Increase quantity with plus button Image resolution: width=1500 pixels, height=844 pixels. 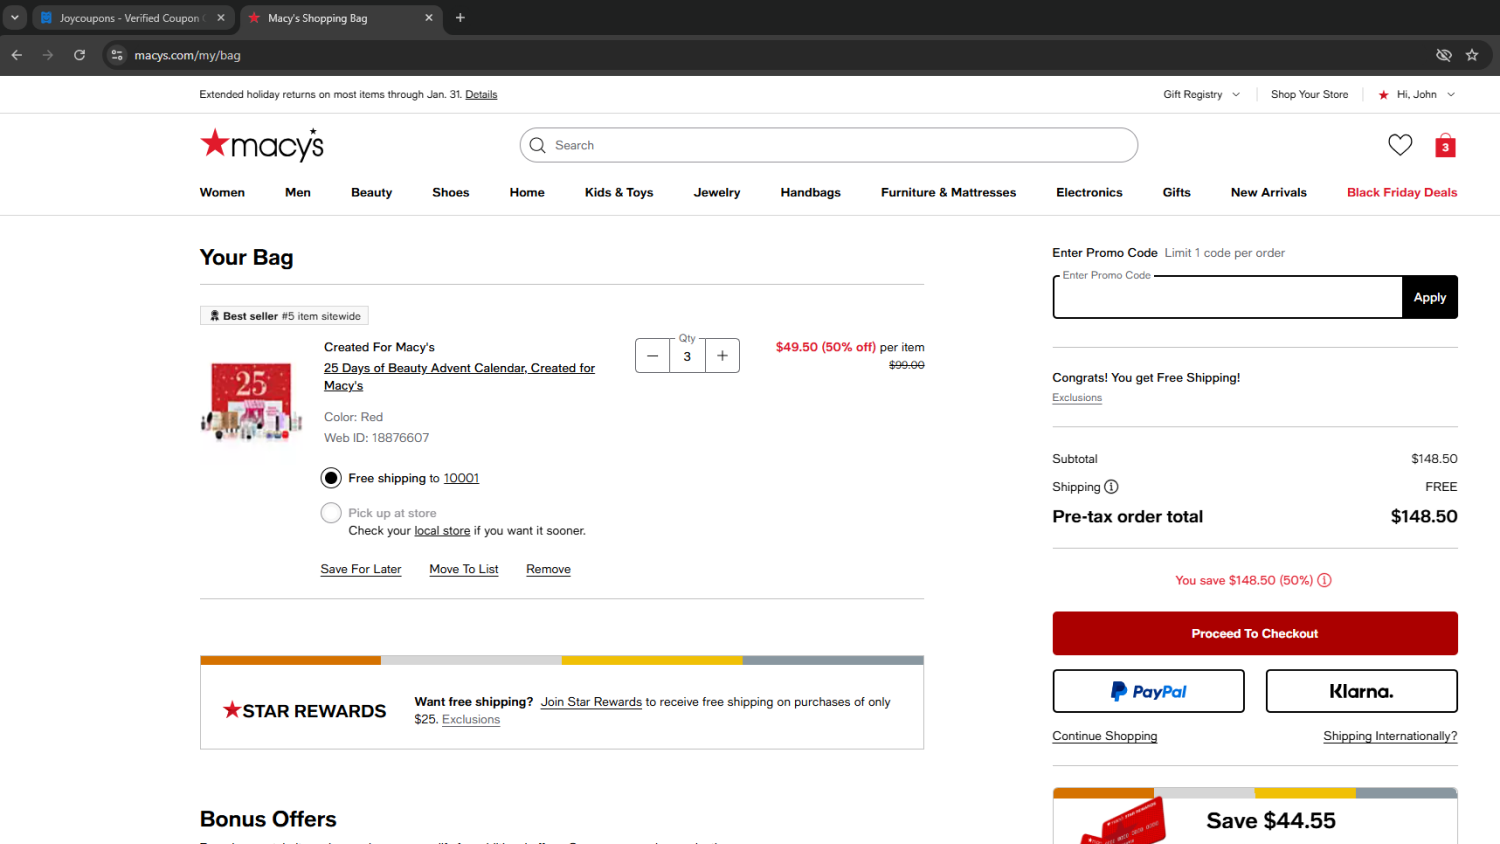(722, 356)
